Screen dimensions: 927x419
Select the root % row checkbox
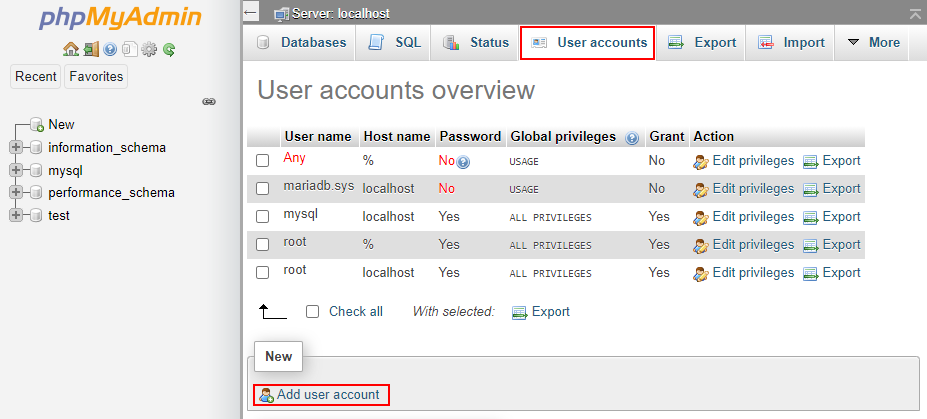tap(262, 245)
